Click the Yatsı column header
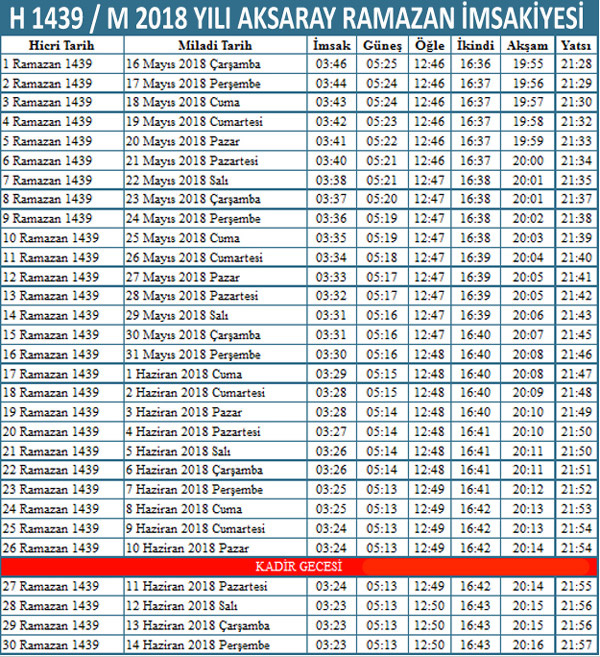Viewport: 600px width, 657px height. 575,46
